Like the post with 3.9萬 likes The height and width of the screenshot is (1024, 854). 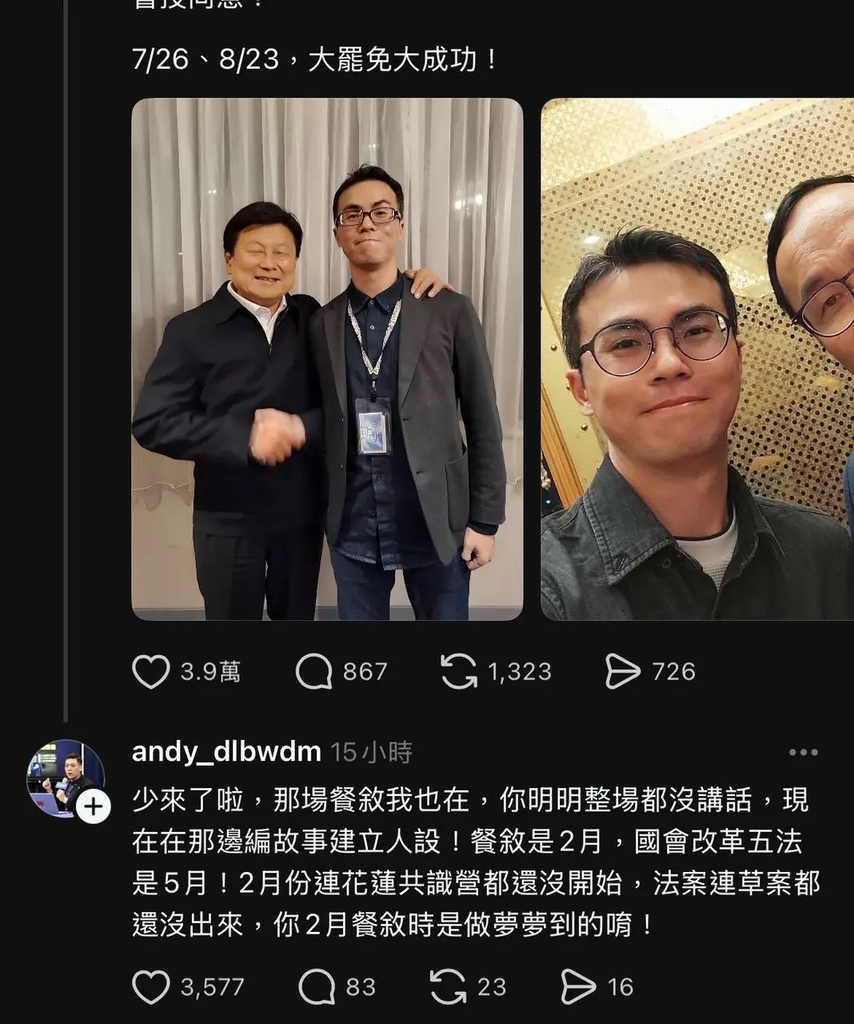[x=151, y=671]
